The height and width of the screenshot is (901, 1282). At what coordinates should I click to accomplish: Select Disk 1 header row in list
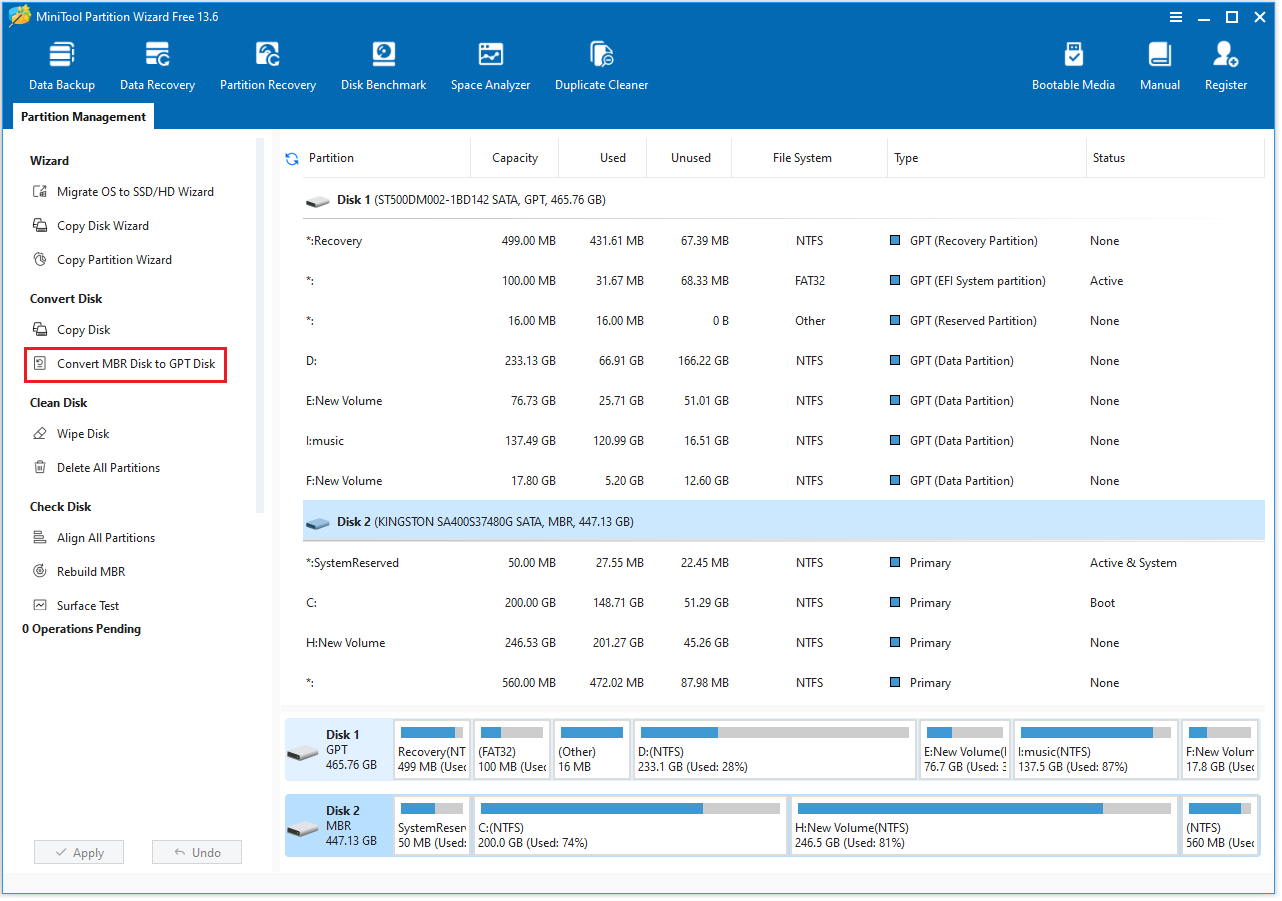pos(784,200)
